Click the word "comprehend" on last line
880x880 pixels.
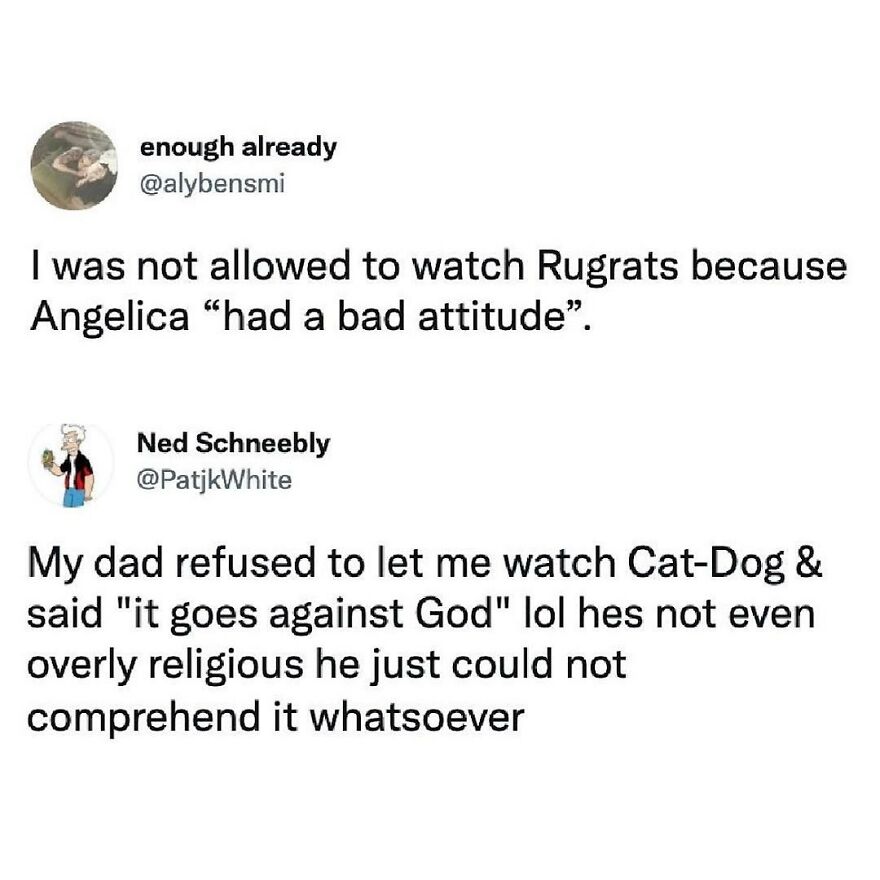(x=144, y=718)
